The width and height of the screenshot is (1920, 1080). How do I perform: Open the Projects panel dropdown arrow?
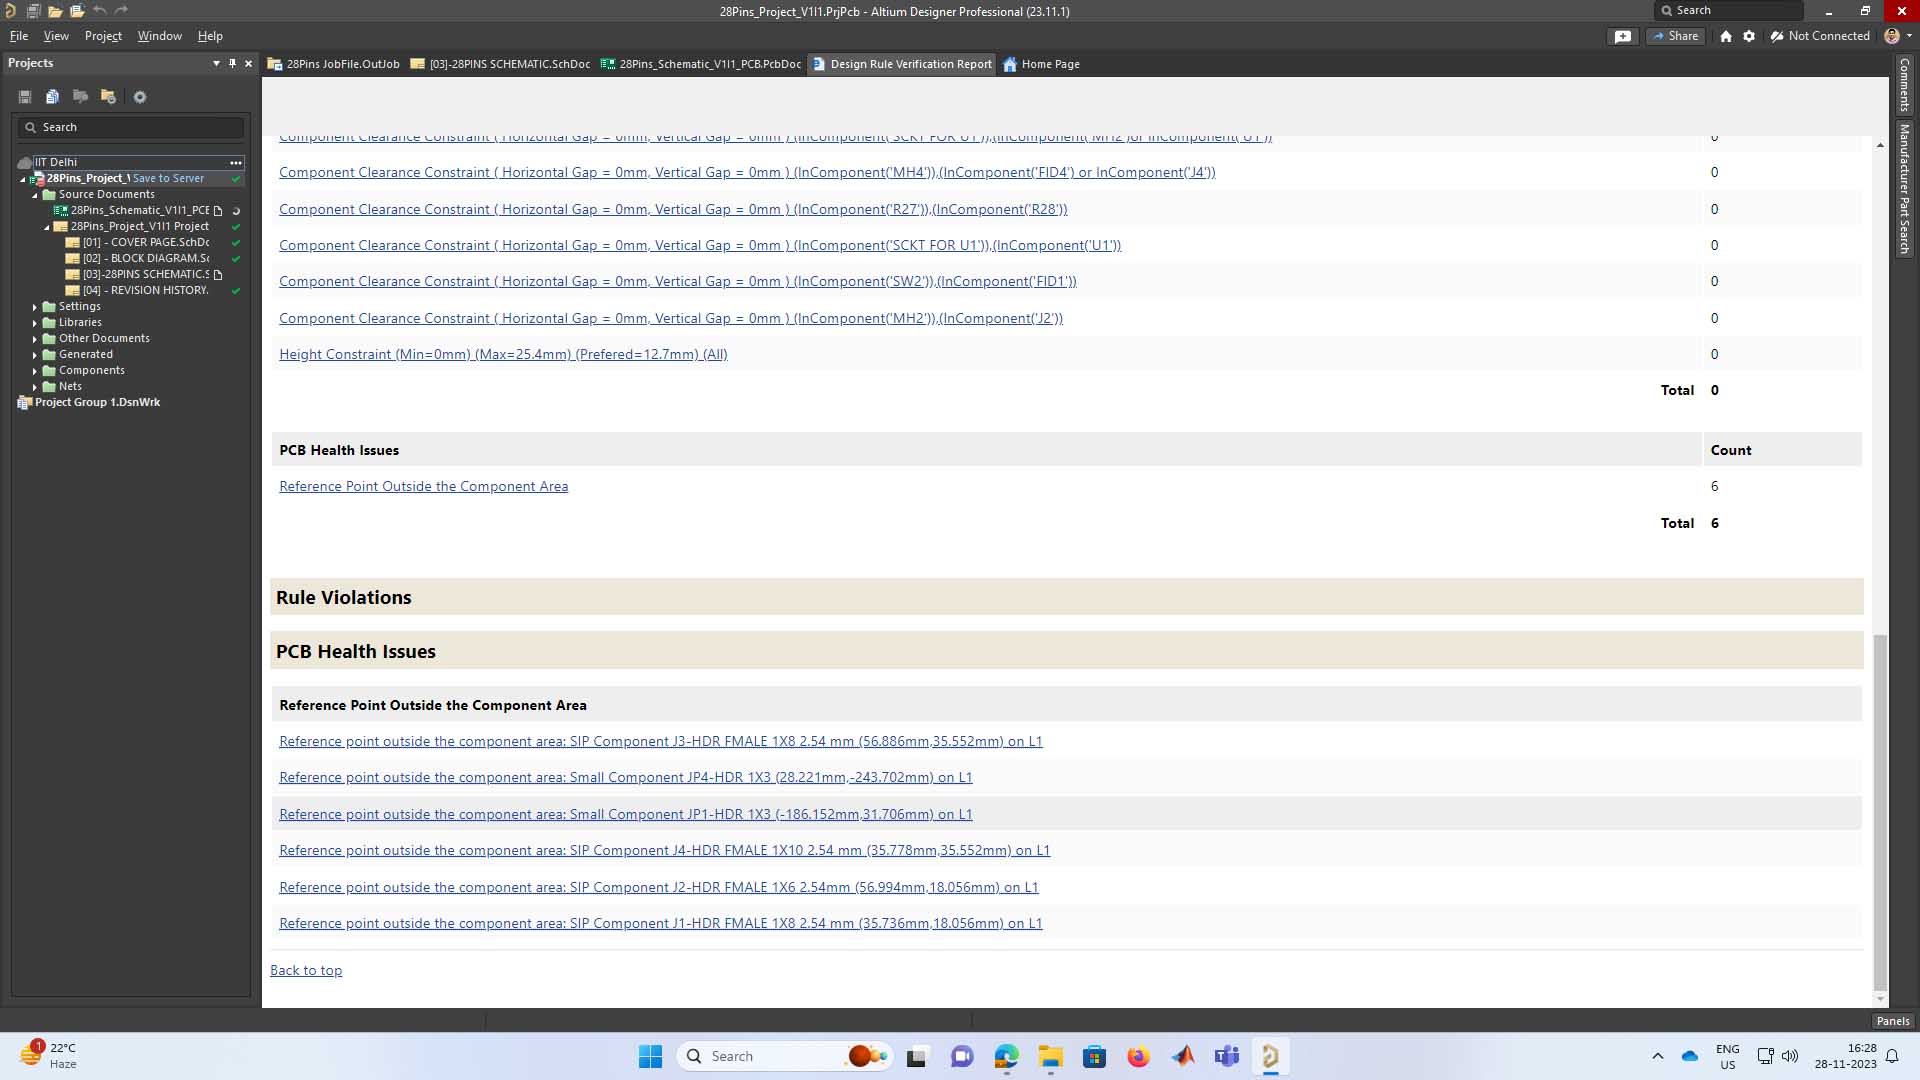point(216,63)
